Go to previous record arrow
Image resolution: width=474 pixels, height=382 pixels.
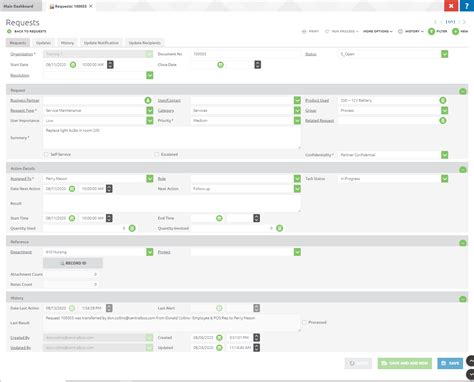pyautogui.click(x=441, y=22)
